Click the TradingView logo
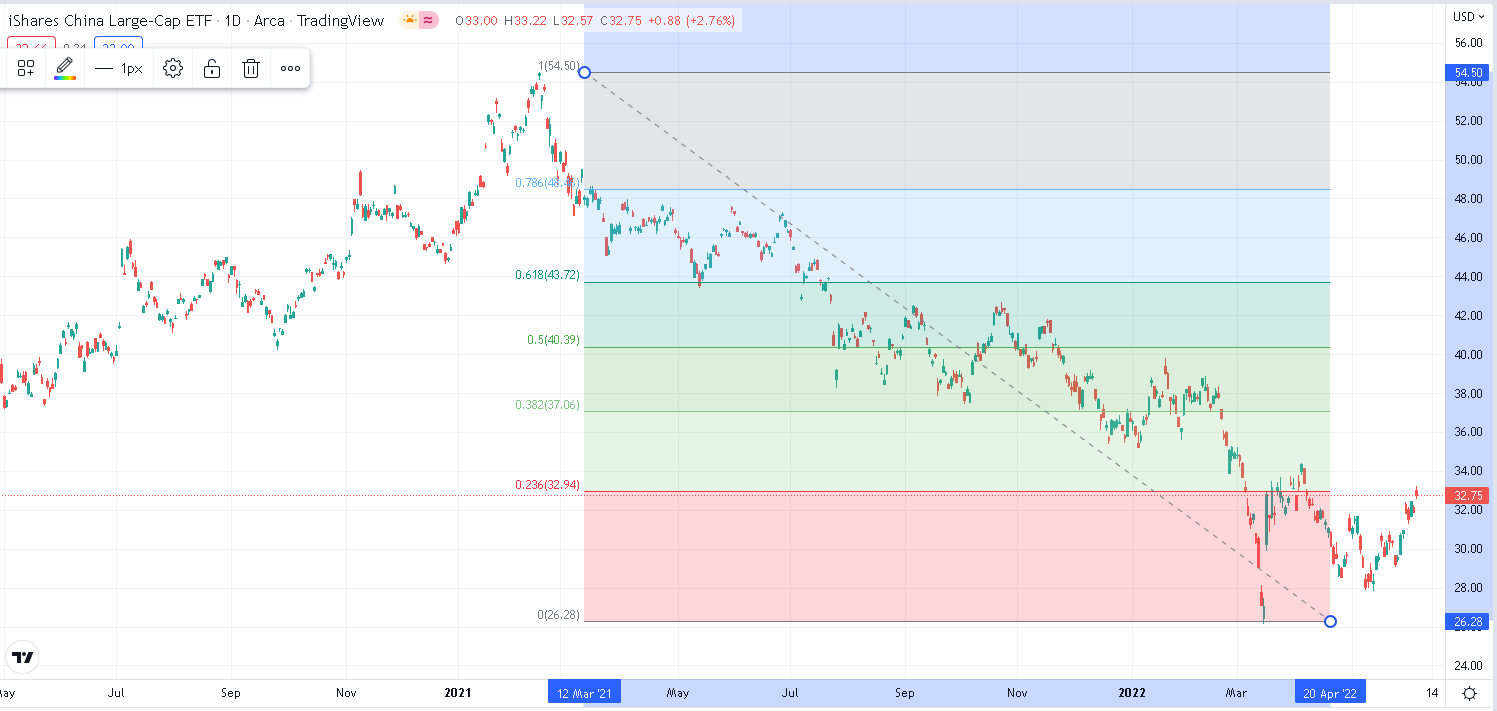Image resolution: width=1497 pixels, height=711 pixels. tap(23, 657)
